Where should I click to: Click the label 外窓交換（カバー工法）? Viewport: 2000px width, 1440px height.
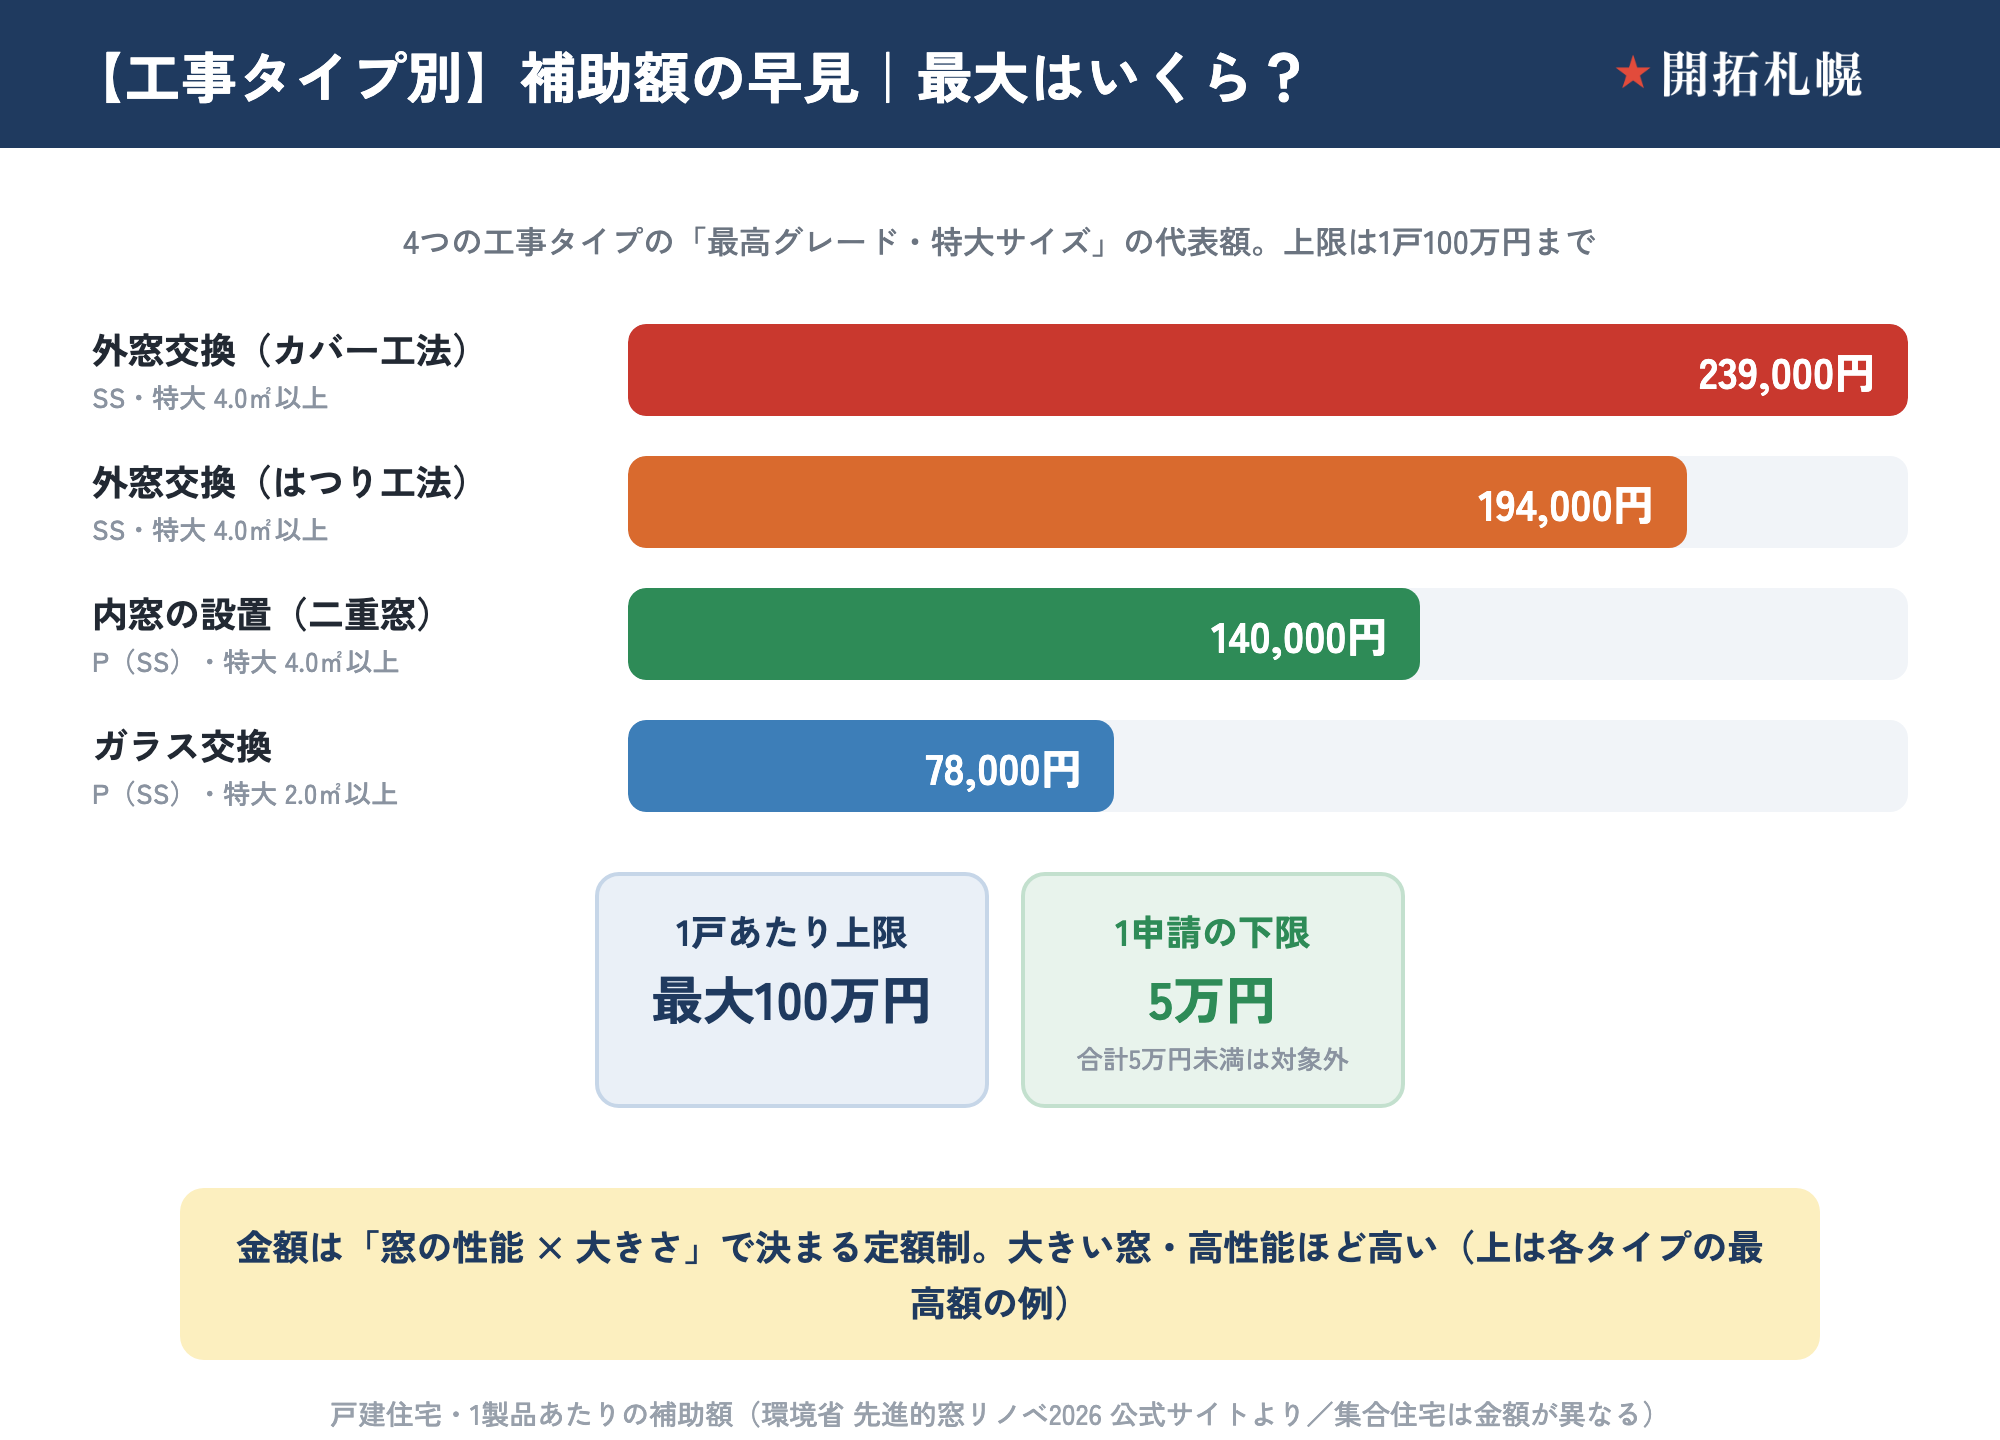[x=281, y=351]
